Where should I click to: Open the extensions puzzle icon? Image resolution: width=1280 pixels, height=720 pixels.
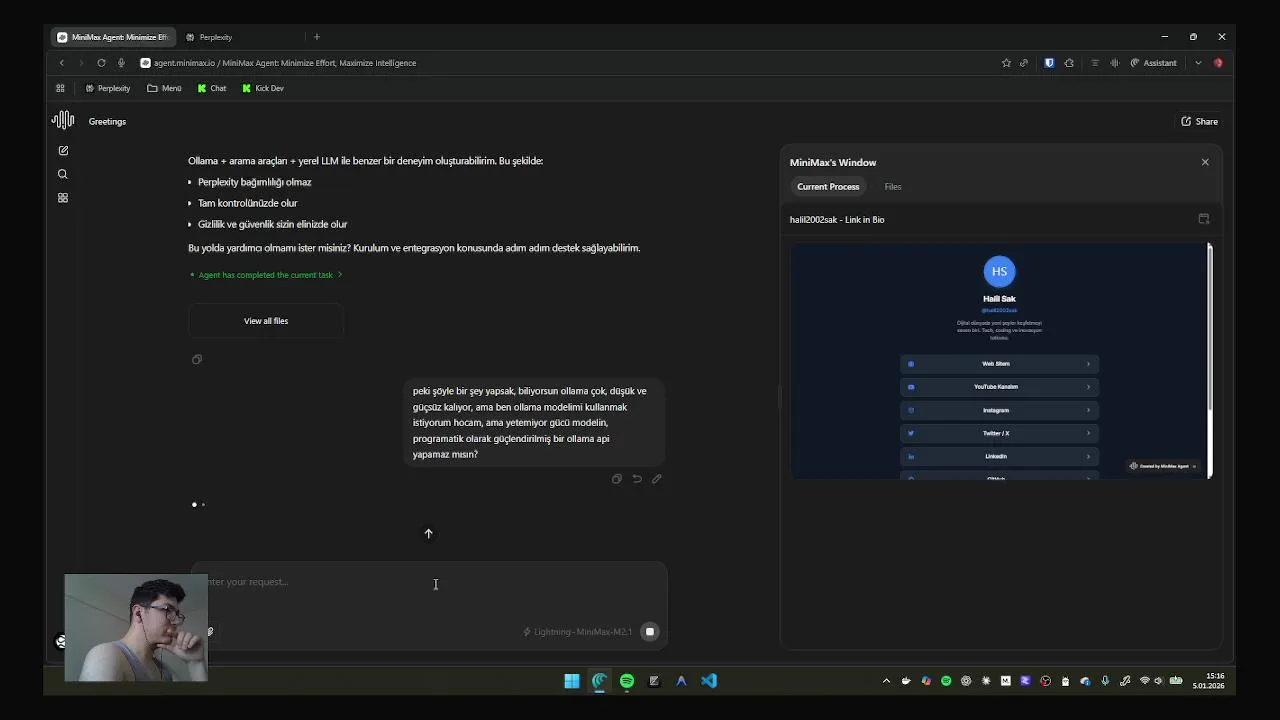click(1069, 63)
